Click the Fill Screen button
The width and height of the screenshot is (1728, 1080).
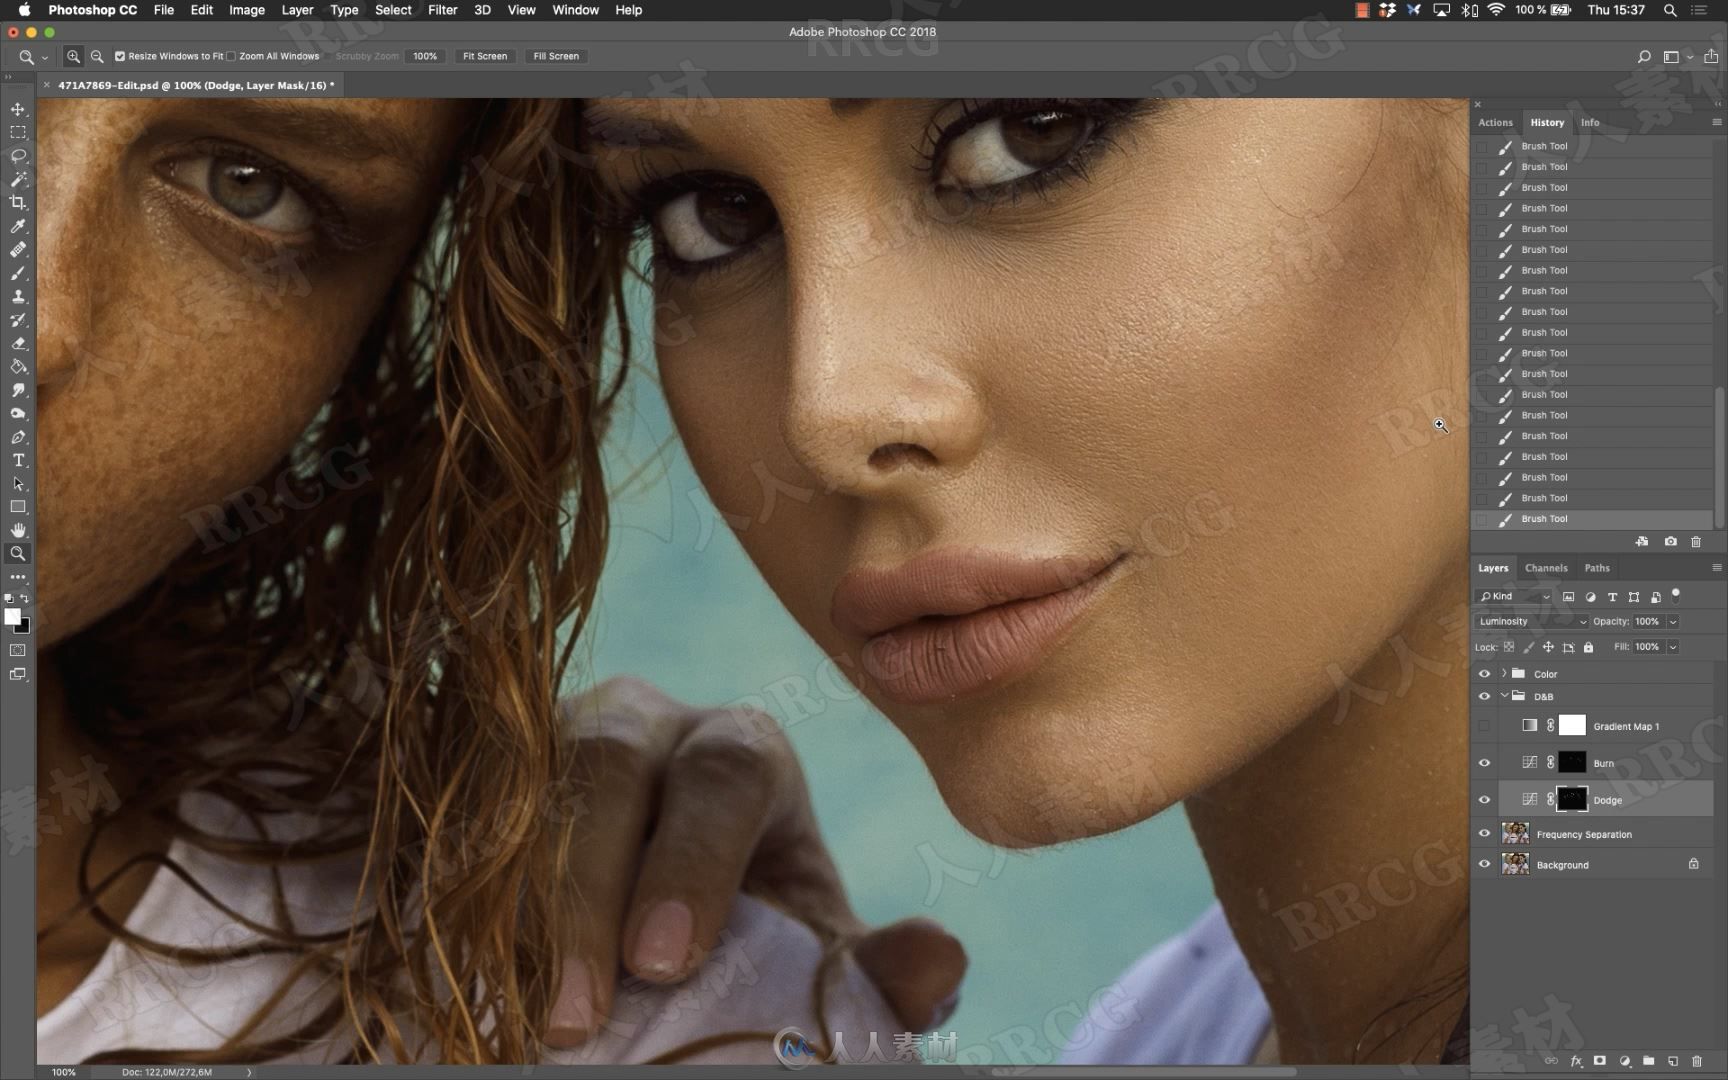[x=556, y=56]
